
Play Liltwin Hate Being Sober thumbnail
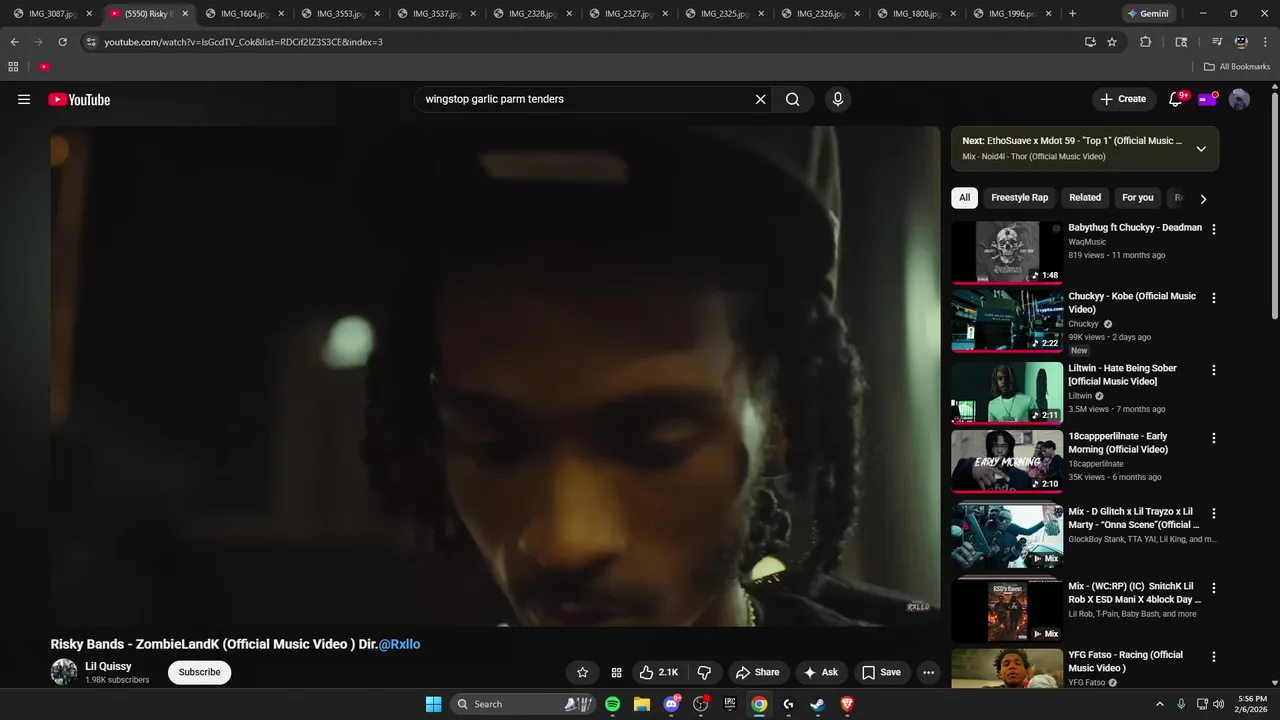pos(1007,393)
